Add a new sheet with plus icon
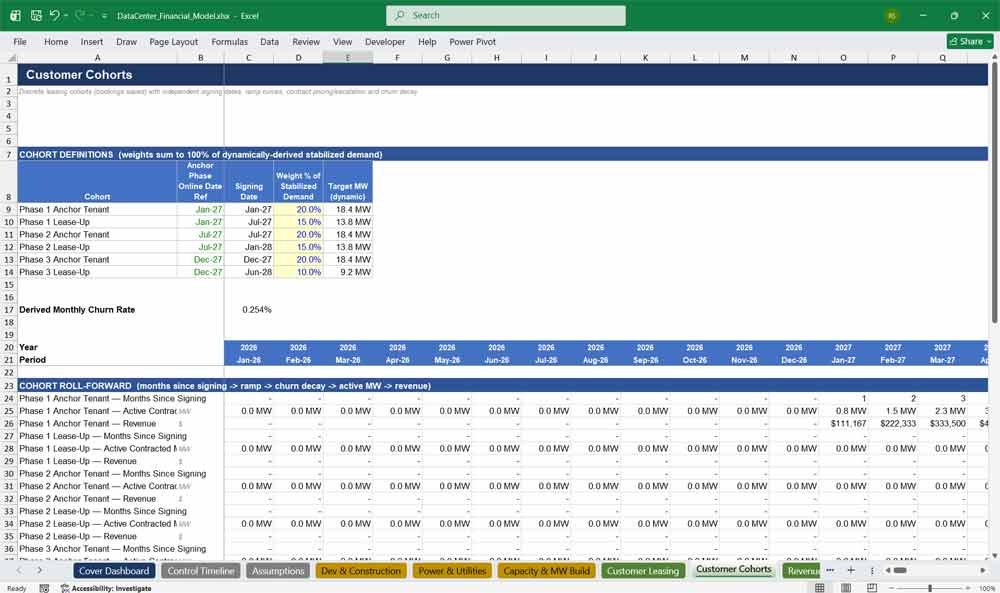 [851, 570]
